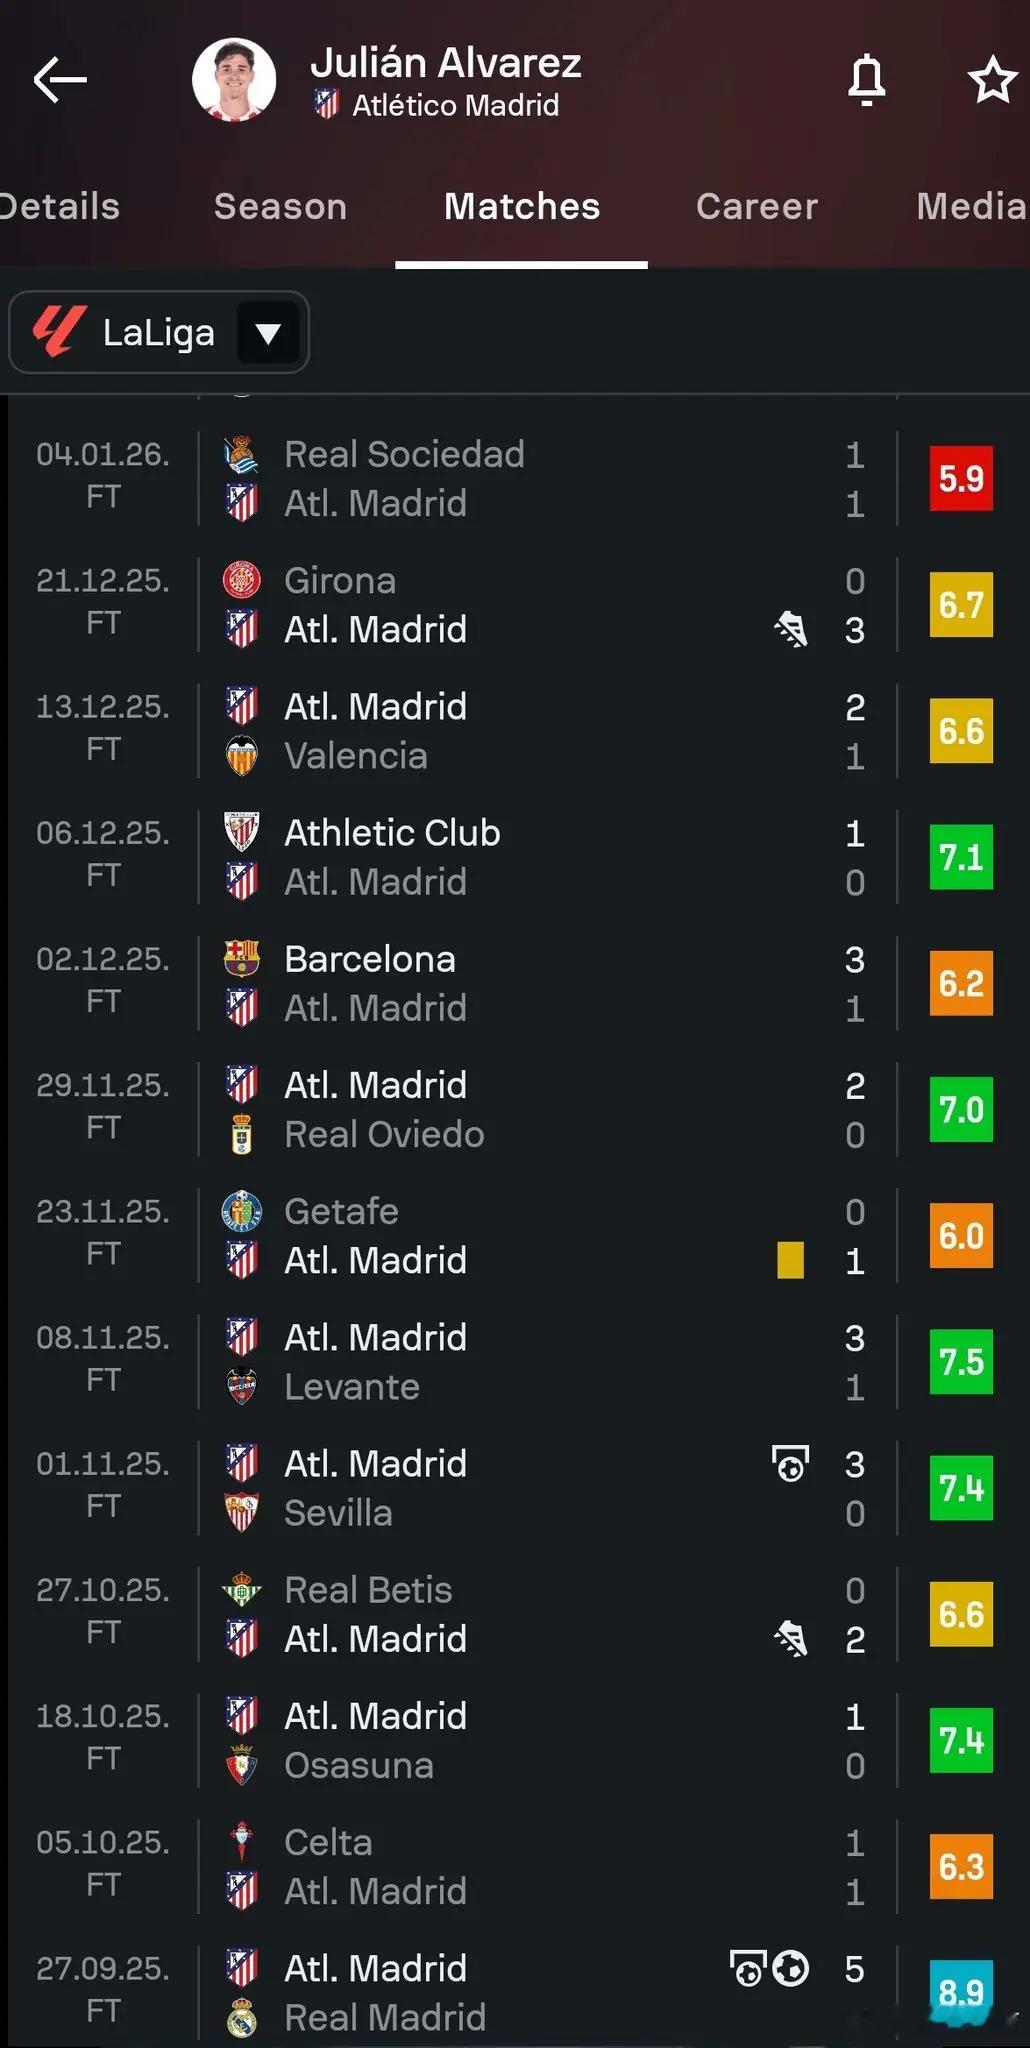Switch to the Career tab
This screenshot has width=1030, height=2048.
757,206
